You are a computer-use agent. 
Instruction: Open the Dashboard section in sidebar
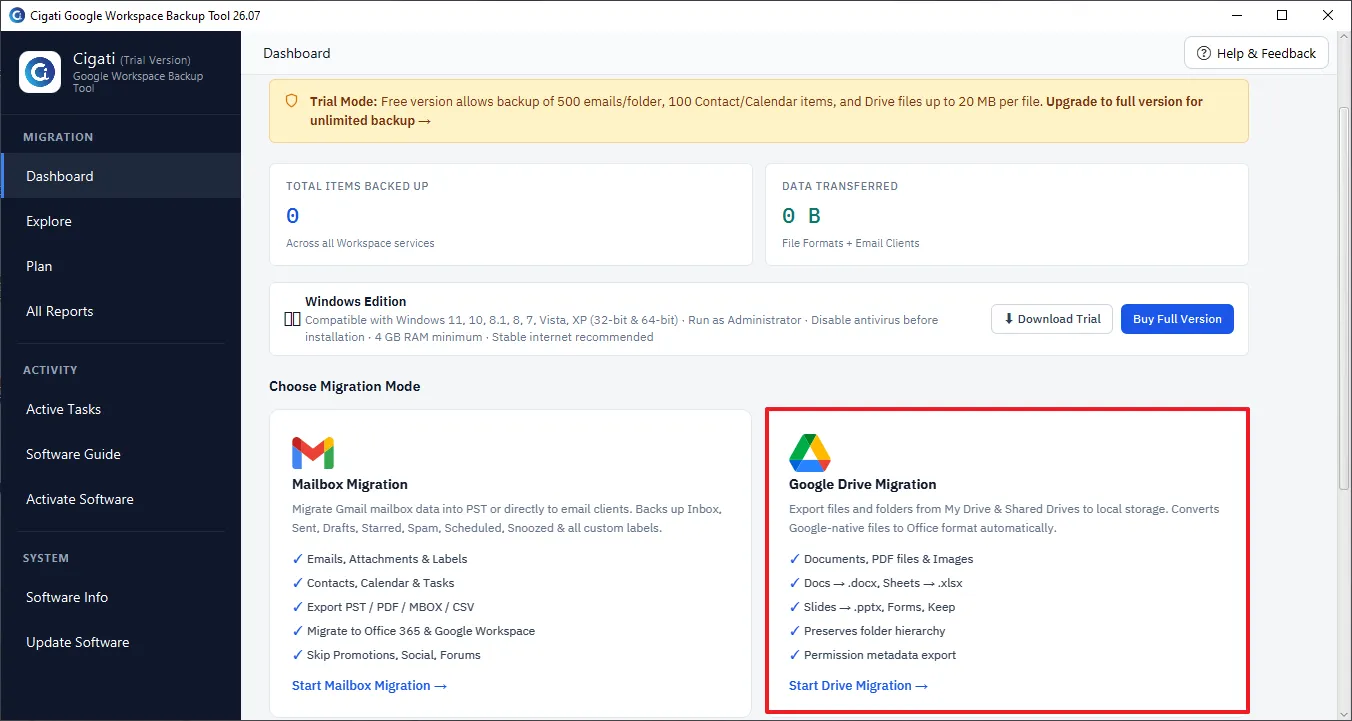click(120, 176)
